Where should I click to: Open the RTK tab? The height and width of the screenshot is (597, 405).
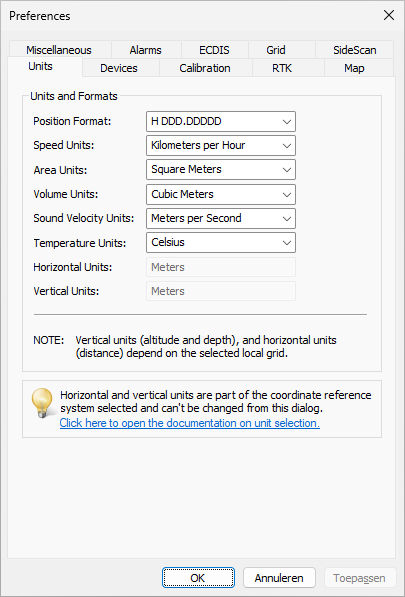coord(282,68)
